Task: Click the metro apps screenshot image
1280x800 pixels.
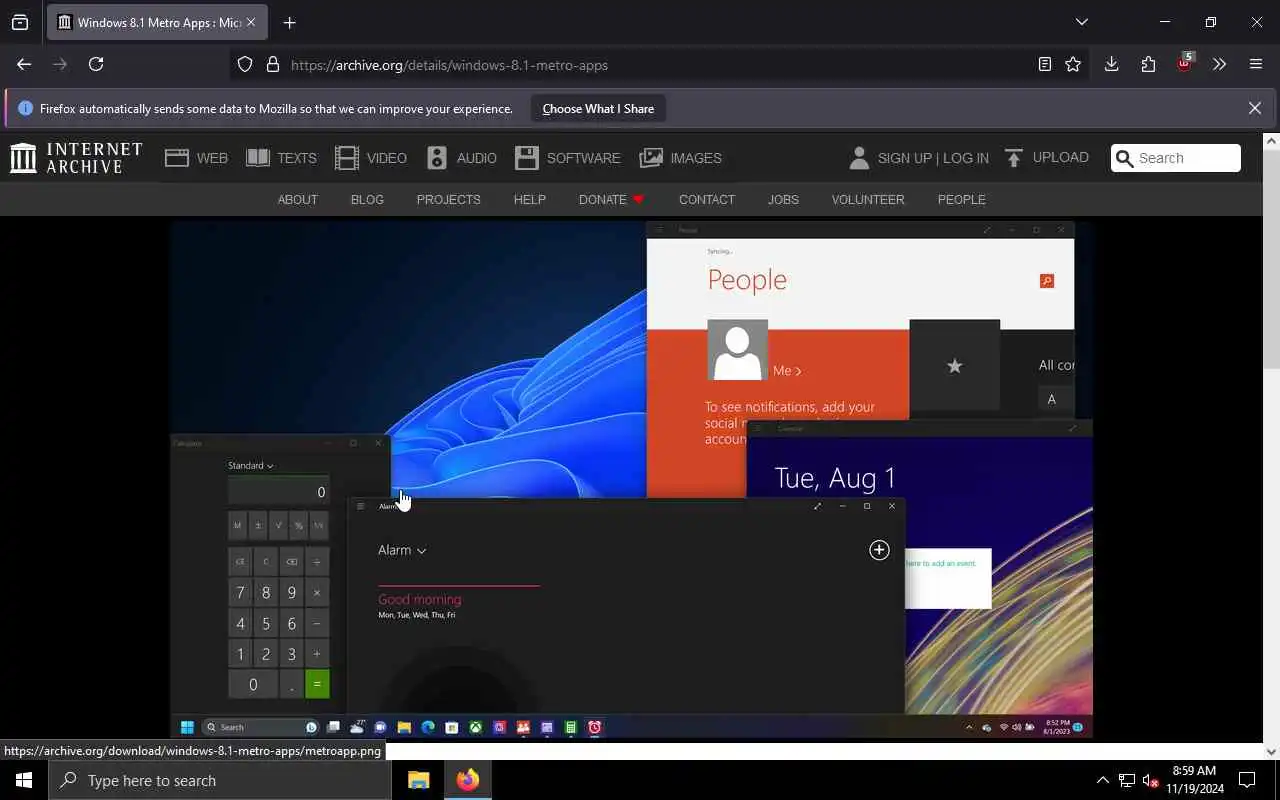Action: pos(631,479)
